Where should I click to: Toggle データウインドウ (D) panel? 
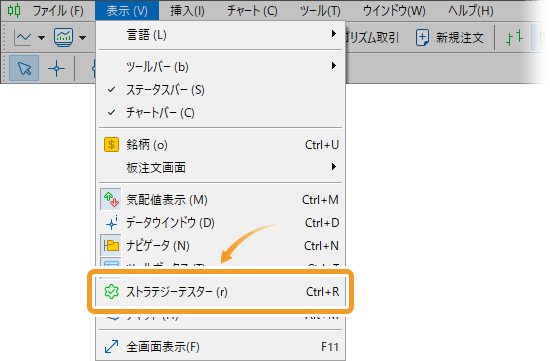tap(220, 223)
